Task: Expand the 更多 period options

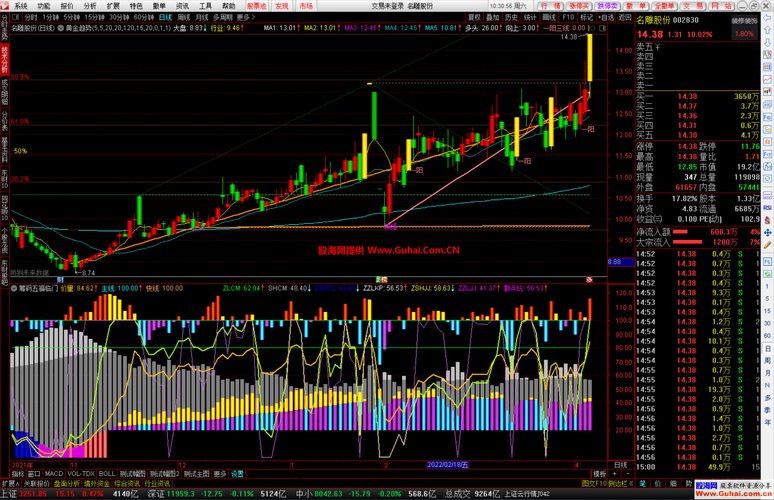Action: tap(245, 18)
